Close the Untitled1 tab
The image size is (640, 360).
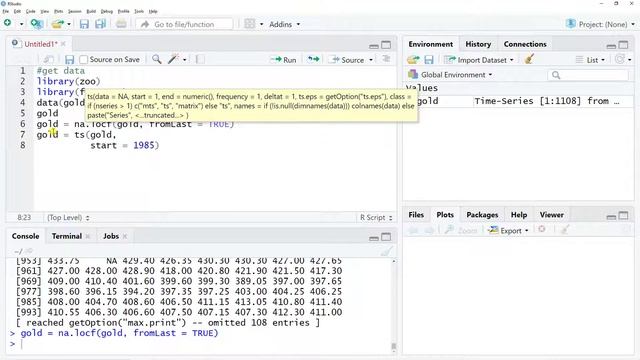pyautogui.click(x=63, y=44)
